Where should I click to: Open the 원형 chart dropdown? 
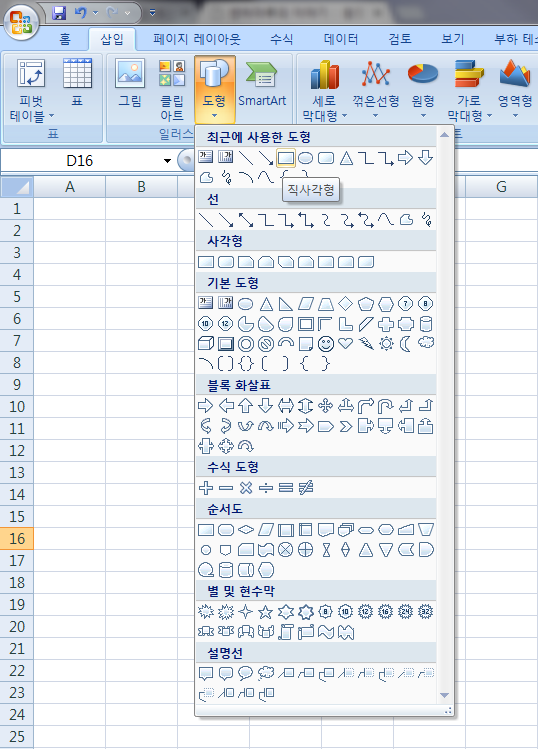point(423,89)
